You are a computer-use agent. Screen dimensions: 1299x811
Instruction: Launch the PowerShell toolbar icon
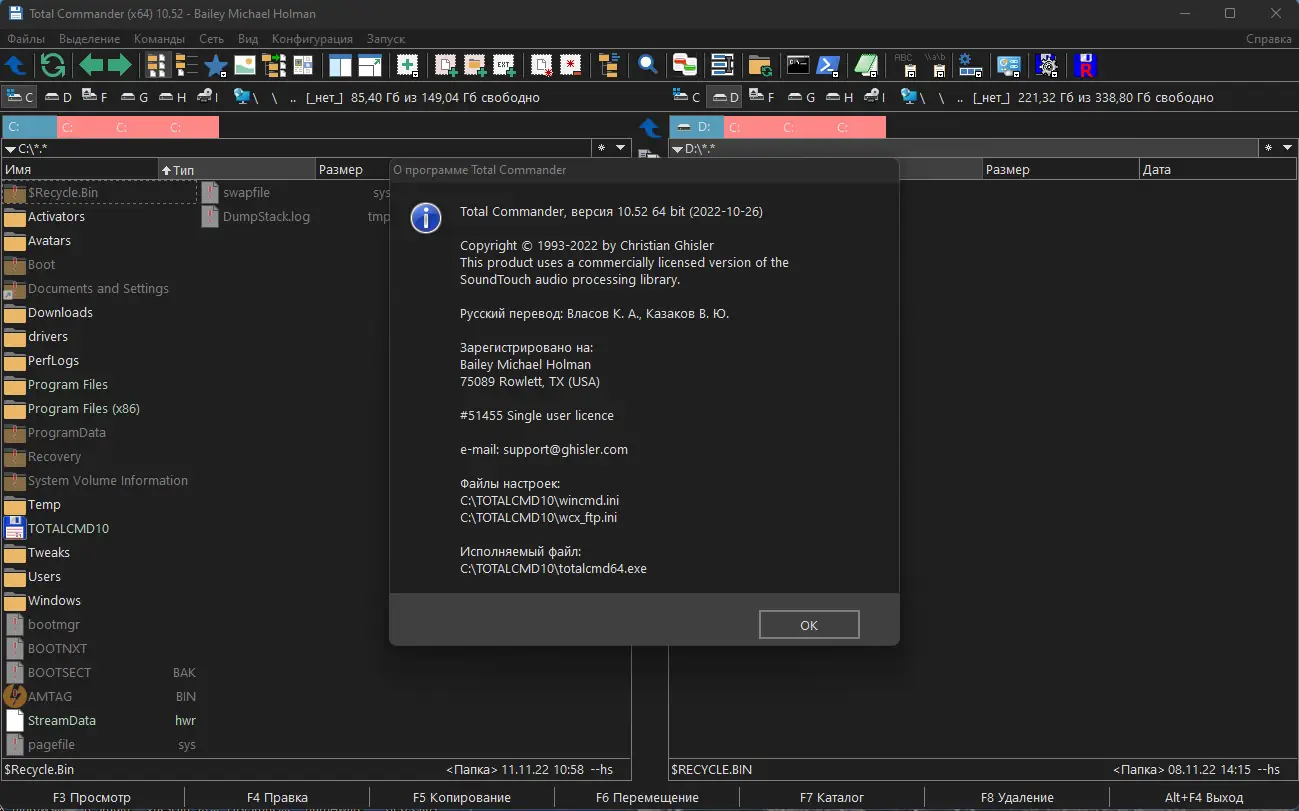point(827,64)
